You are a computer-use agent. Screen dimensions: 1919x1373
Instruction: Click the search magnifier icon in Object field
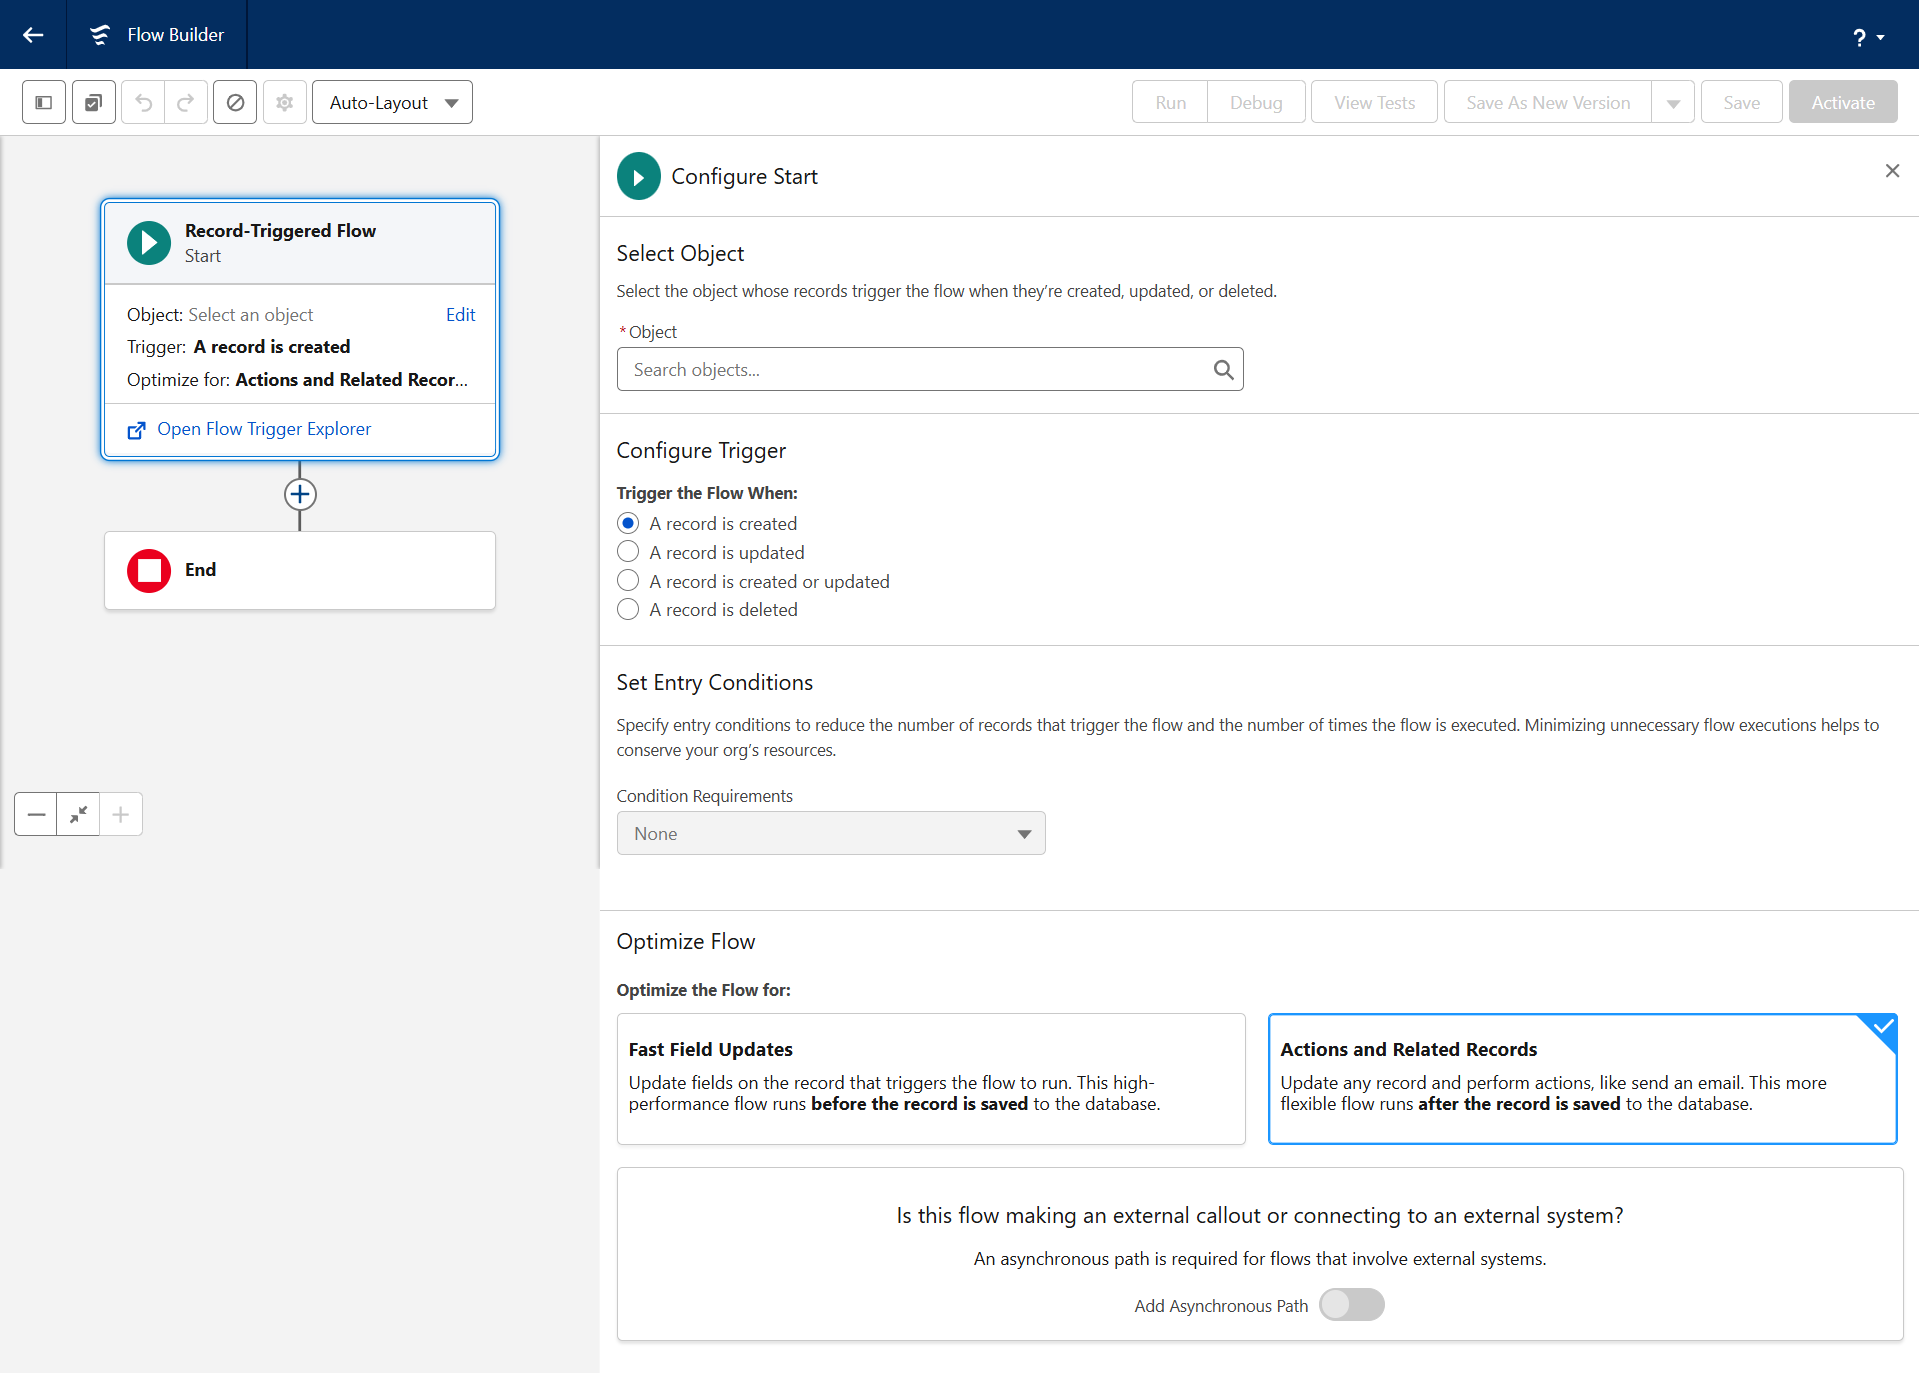(x=1223, y=369)
